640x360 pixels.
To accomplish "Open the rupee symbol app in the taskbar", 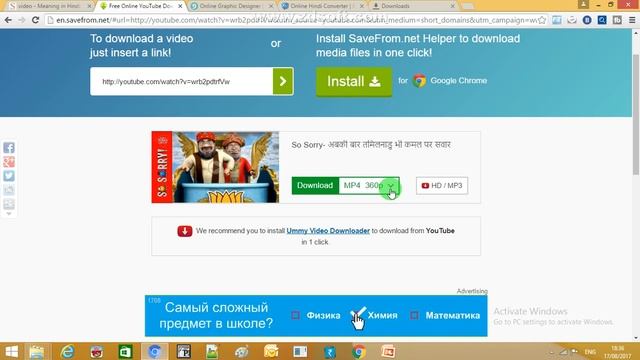I will 329,351.
